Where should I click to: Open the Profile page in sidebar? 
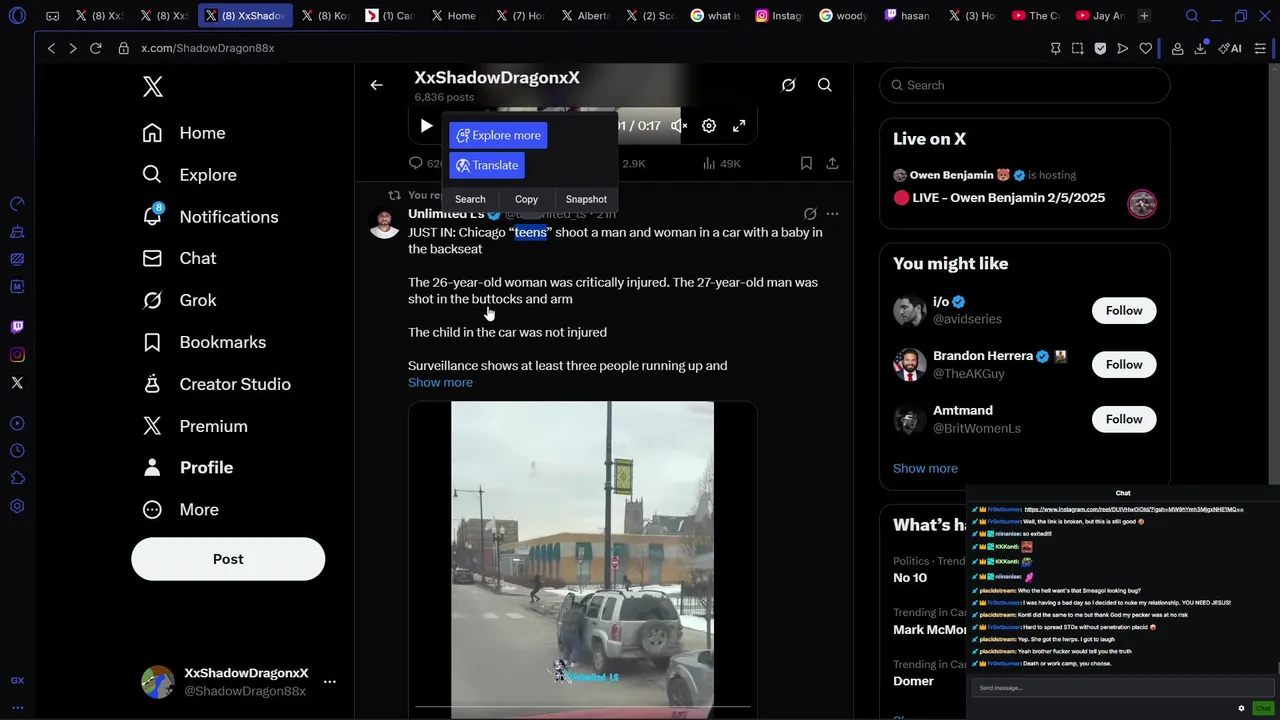(188, 468)
